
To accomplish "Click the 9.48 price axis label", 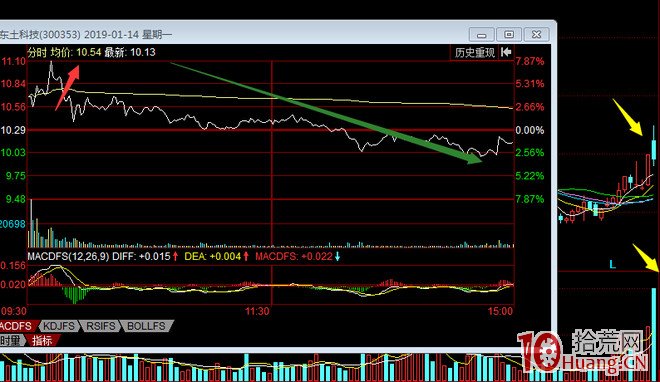I will (x=16, y=199).
